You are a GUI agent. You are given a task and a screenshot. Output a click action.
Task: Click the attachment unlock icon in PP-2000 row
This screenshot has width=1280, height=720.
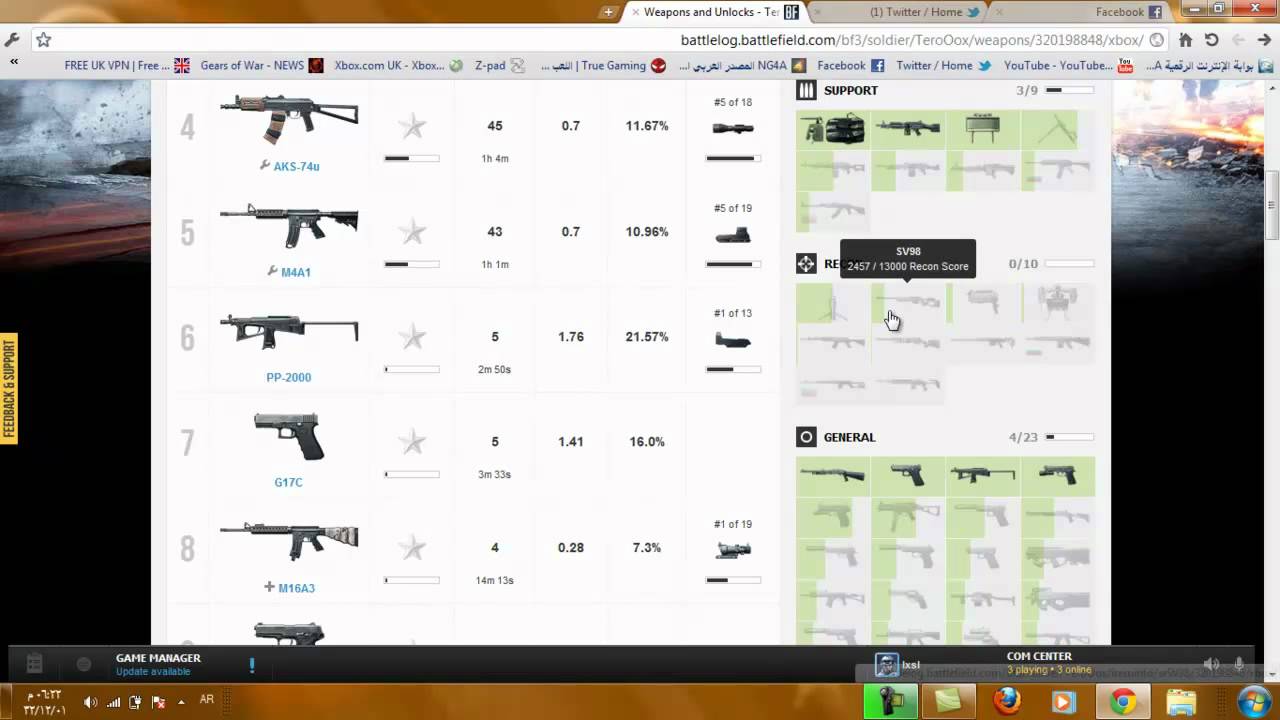733,341
